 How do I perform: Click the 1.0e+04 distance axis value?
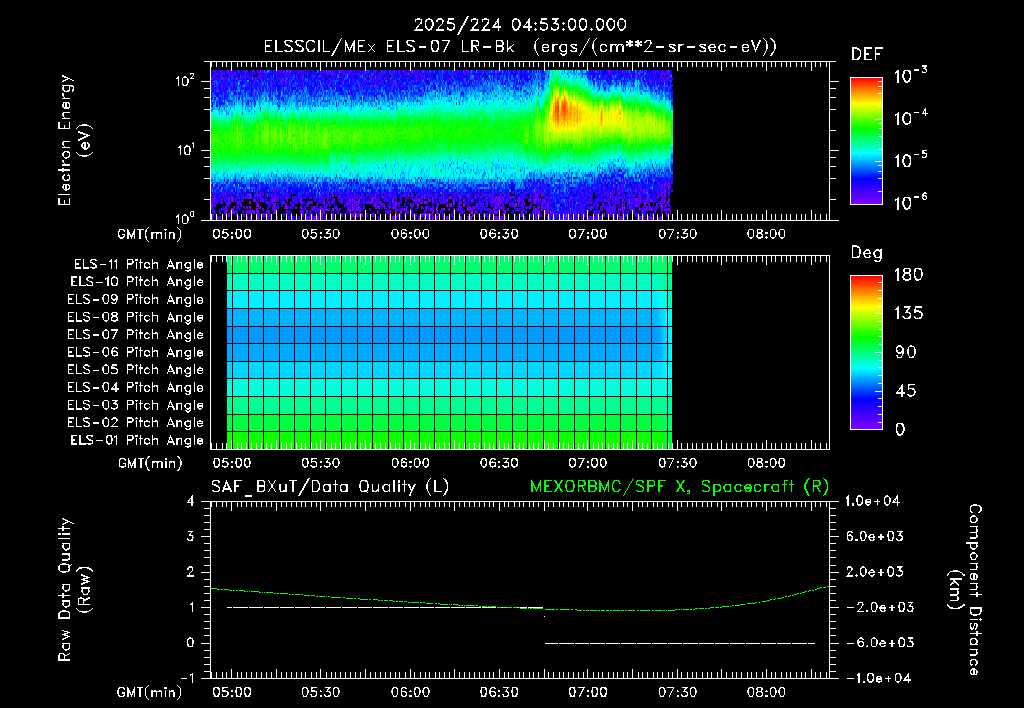[x=872, y=501]
